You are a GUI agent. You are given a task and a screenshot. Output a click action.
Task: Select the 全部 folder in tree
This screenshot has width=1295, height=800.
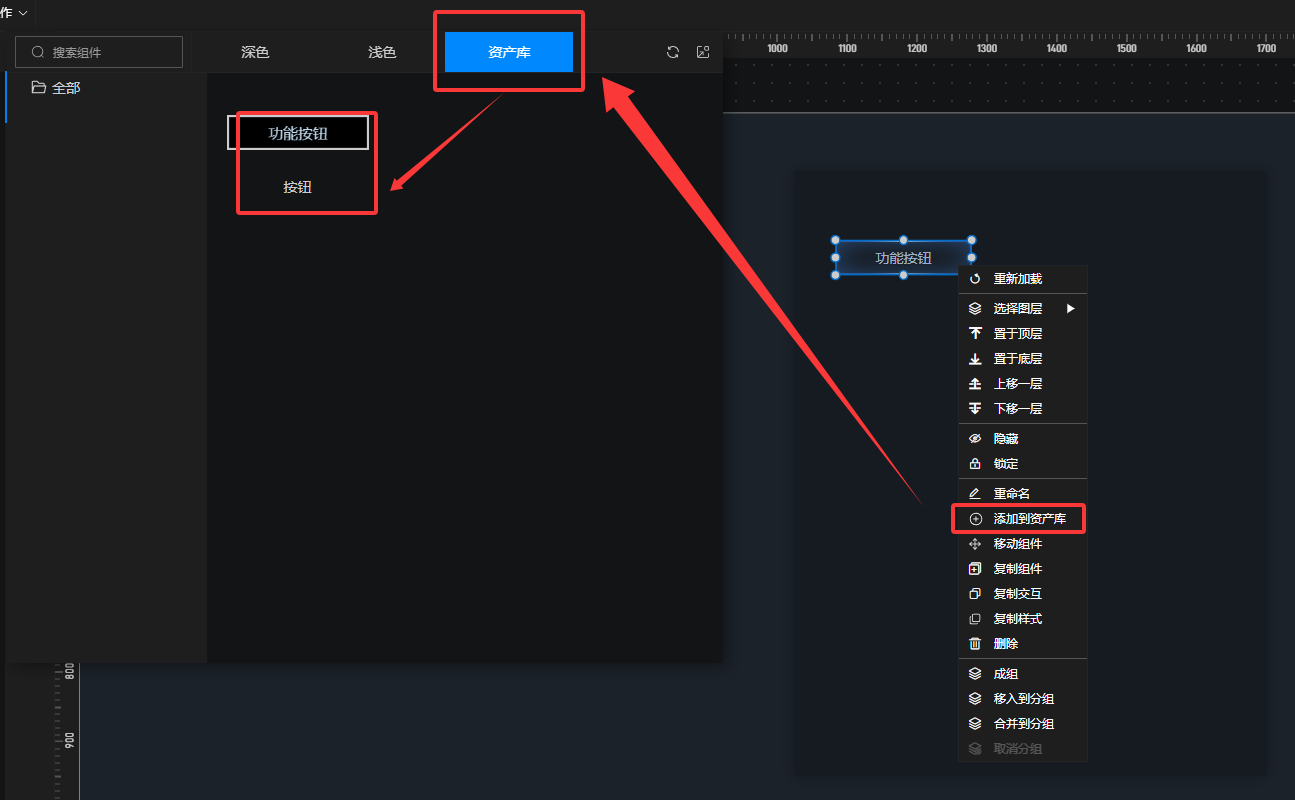click(65, 88)
